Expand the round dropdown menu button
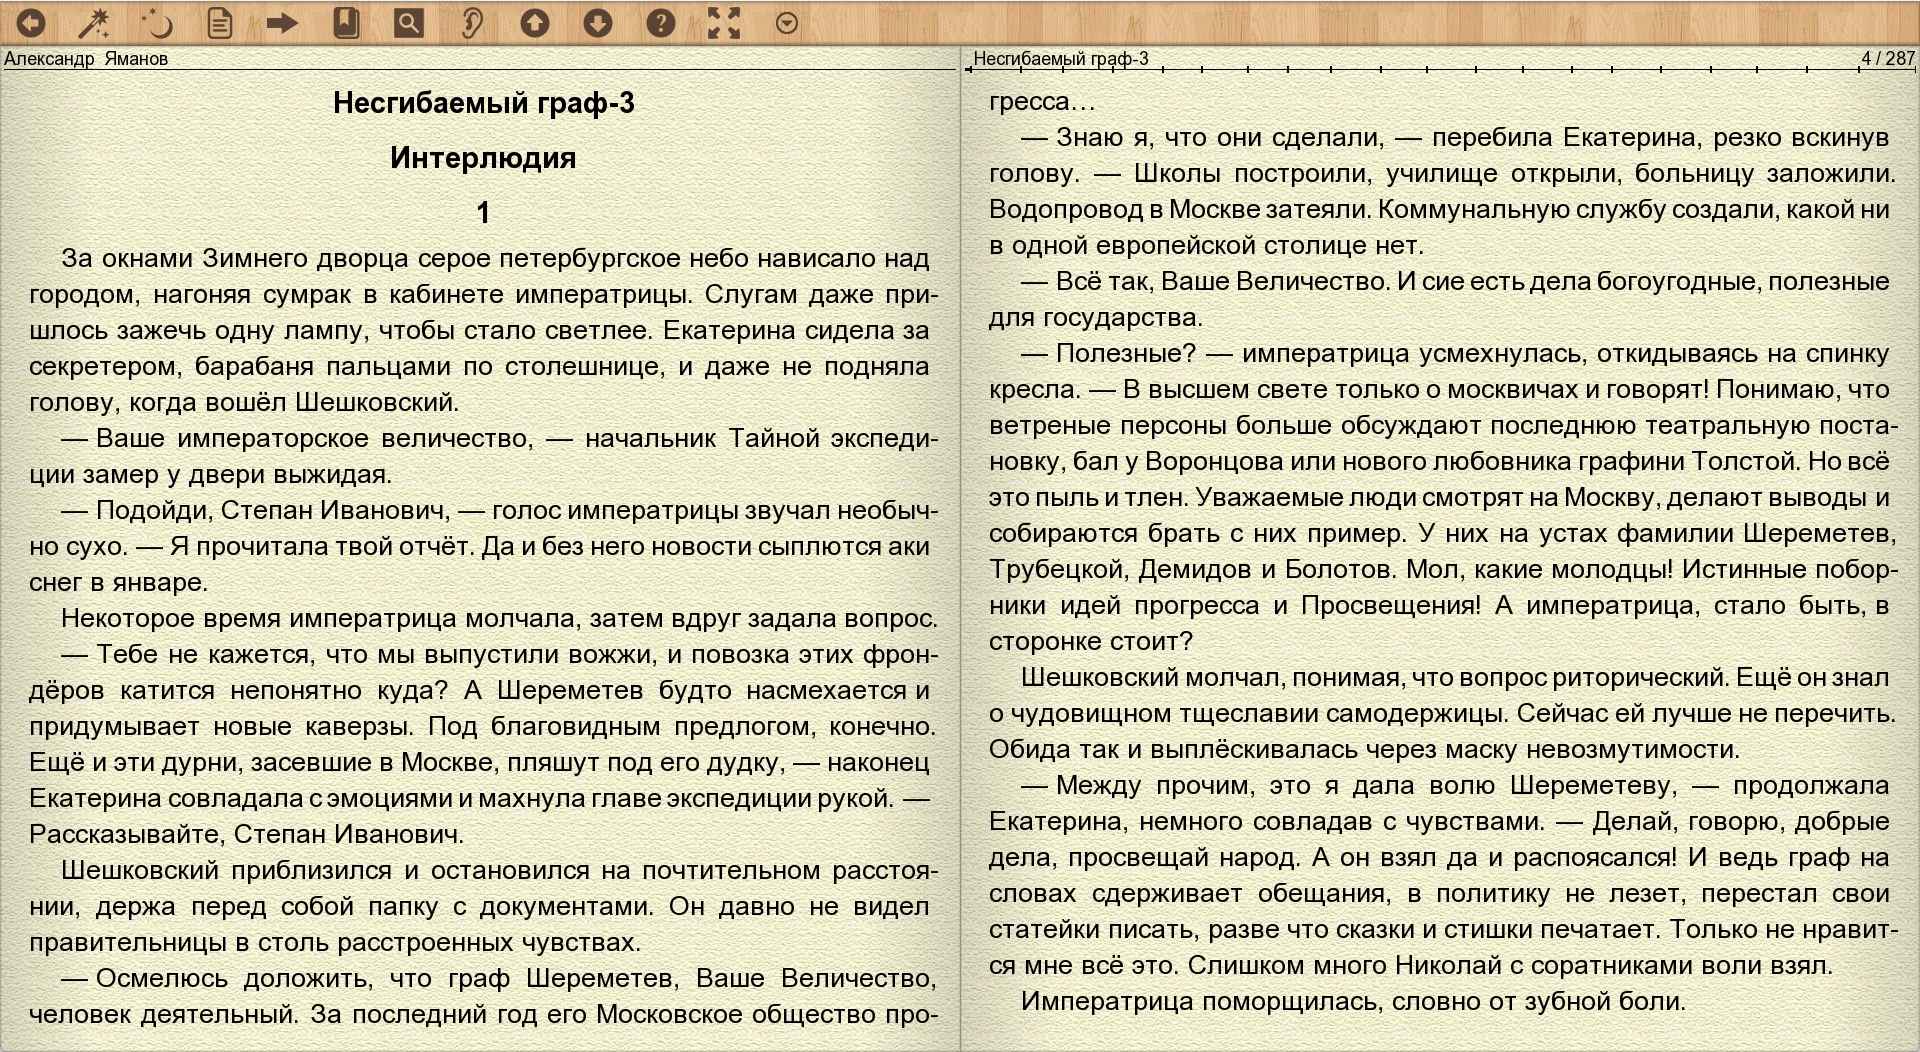Screen dimensions: 1920x1052 [787, 23]
